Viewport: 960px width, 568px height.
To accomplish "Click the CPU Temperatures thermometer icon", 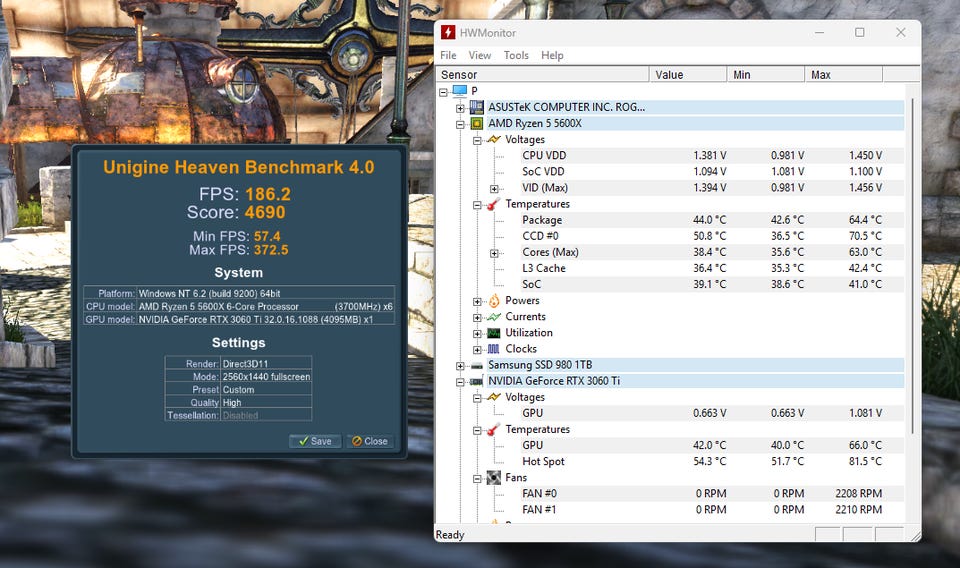I will point(493,204).
